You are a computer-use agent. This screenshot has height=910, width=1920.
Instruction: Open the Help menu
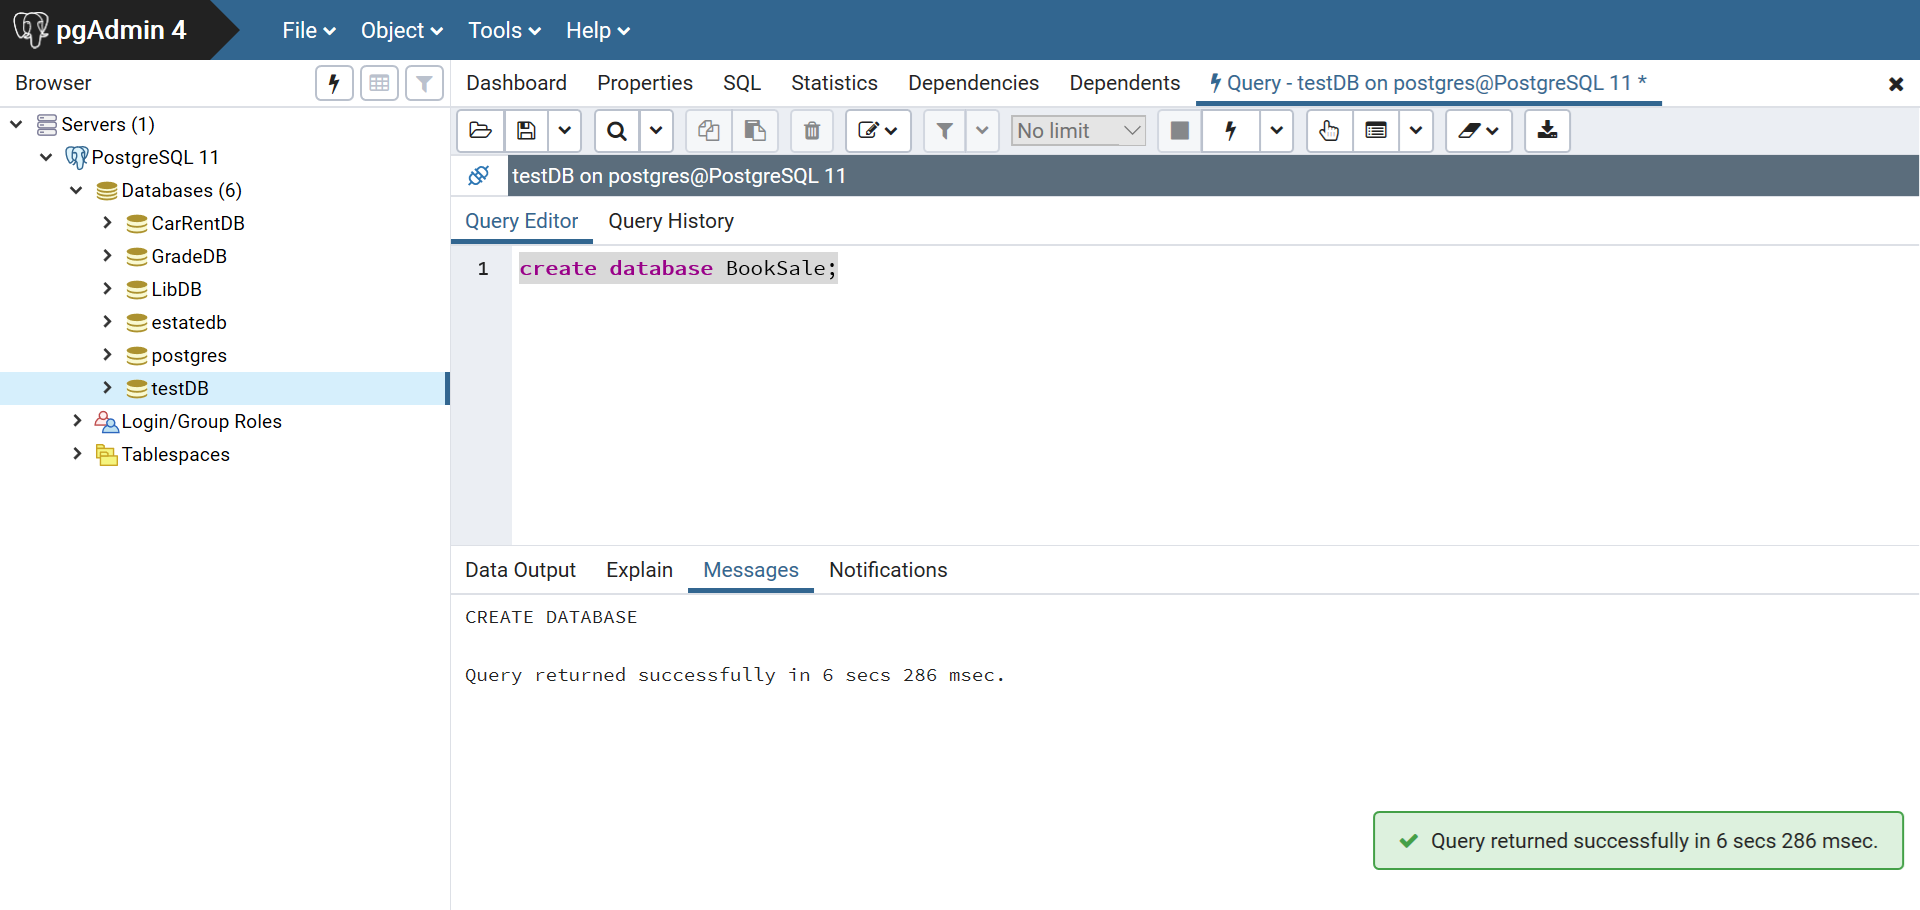click(x=597, y=31)
